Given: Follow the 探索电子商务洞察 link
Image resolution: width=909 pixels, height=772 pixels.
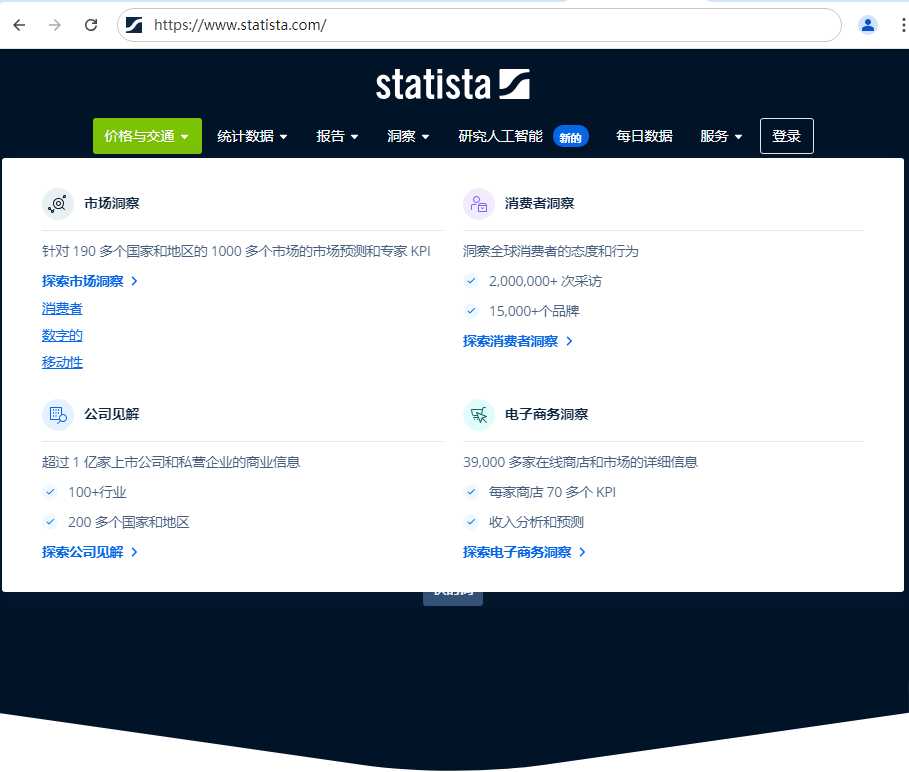Looking at the screenshot, I should [525, 552].
